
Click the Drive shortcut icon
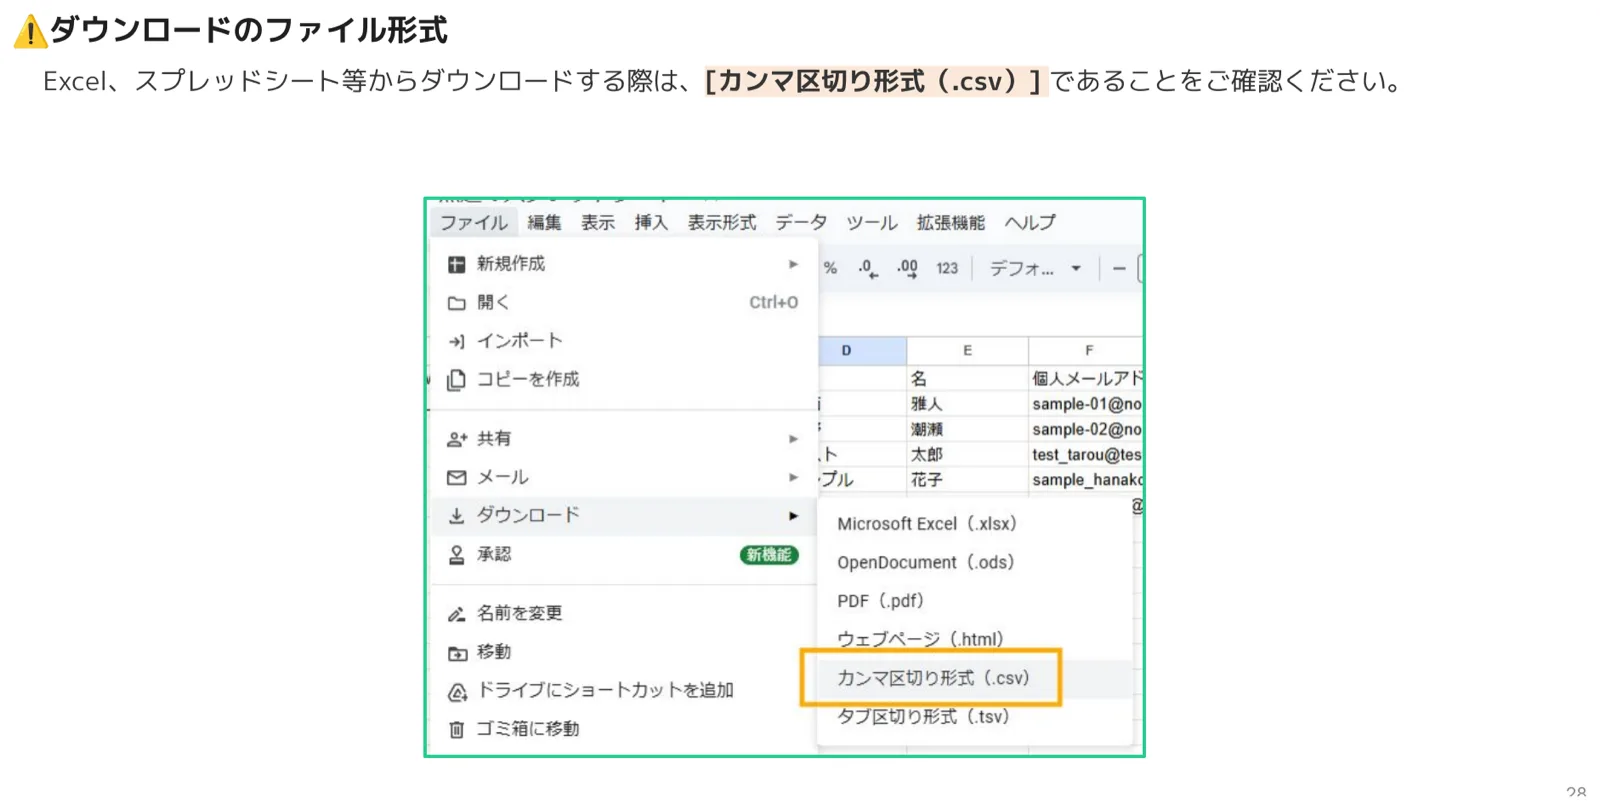[457, 691]
